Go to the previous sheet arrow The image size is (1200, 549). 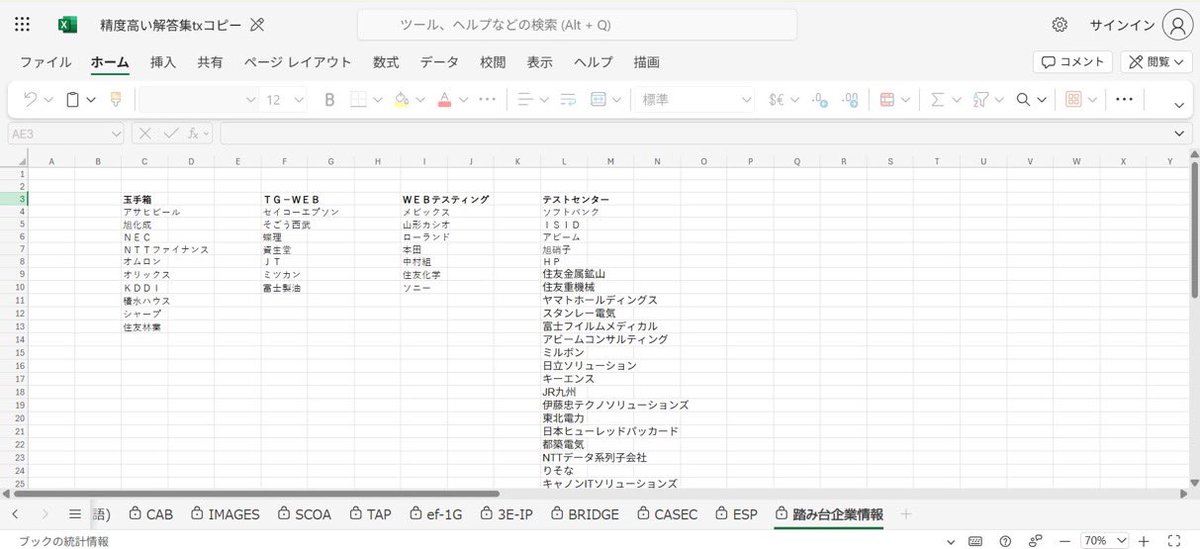[15, 514]
